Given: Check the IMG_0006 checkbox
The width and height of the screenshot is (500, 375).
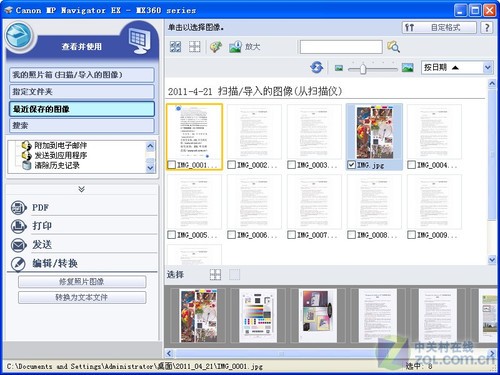Looking at the screenshot, I should tap(231, 235).
